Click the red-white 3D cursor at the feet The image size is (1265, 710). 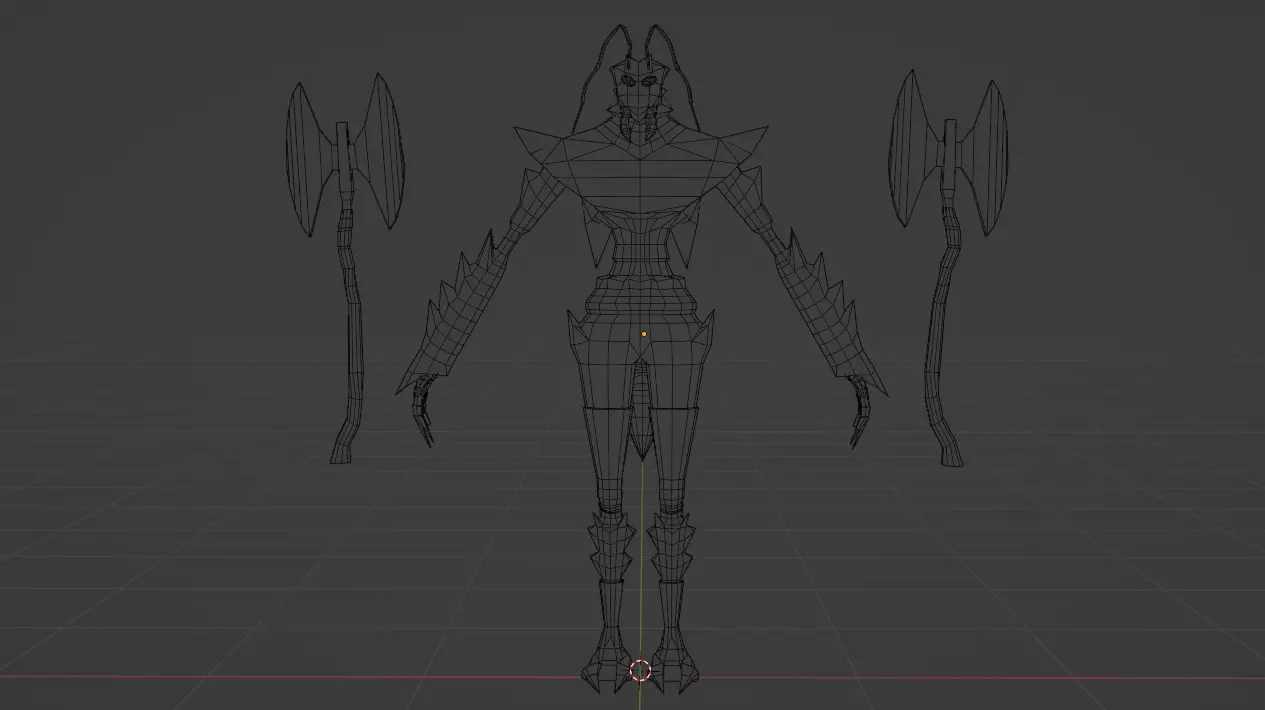pyautogui.click(x=640, y=671)
